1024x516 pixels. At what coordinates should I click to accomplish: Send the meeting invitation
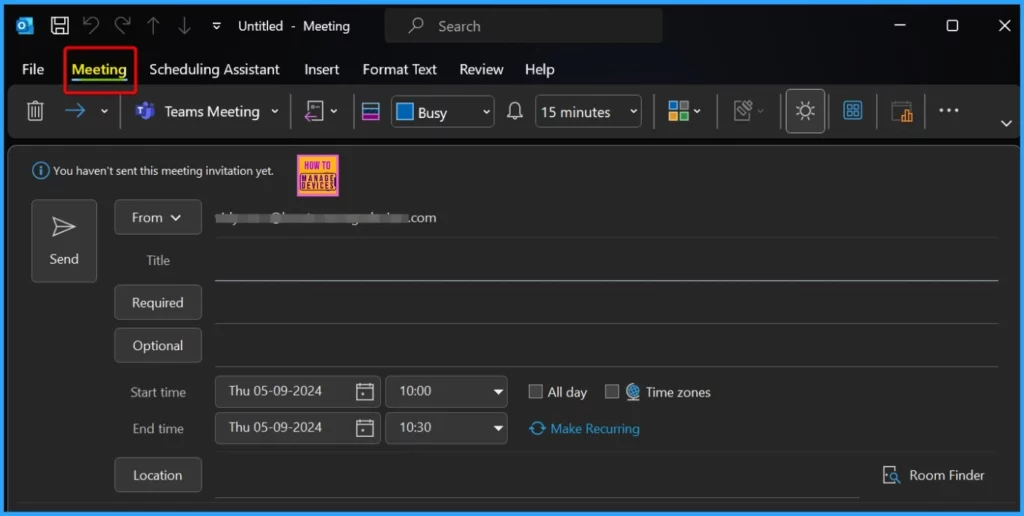pyautogui.click(x=64, y=241)
